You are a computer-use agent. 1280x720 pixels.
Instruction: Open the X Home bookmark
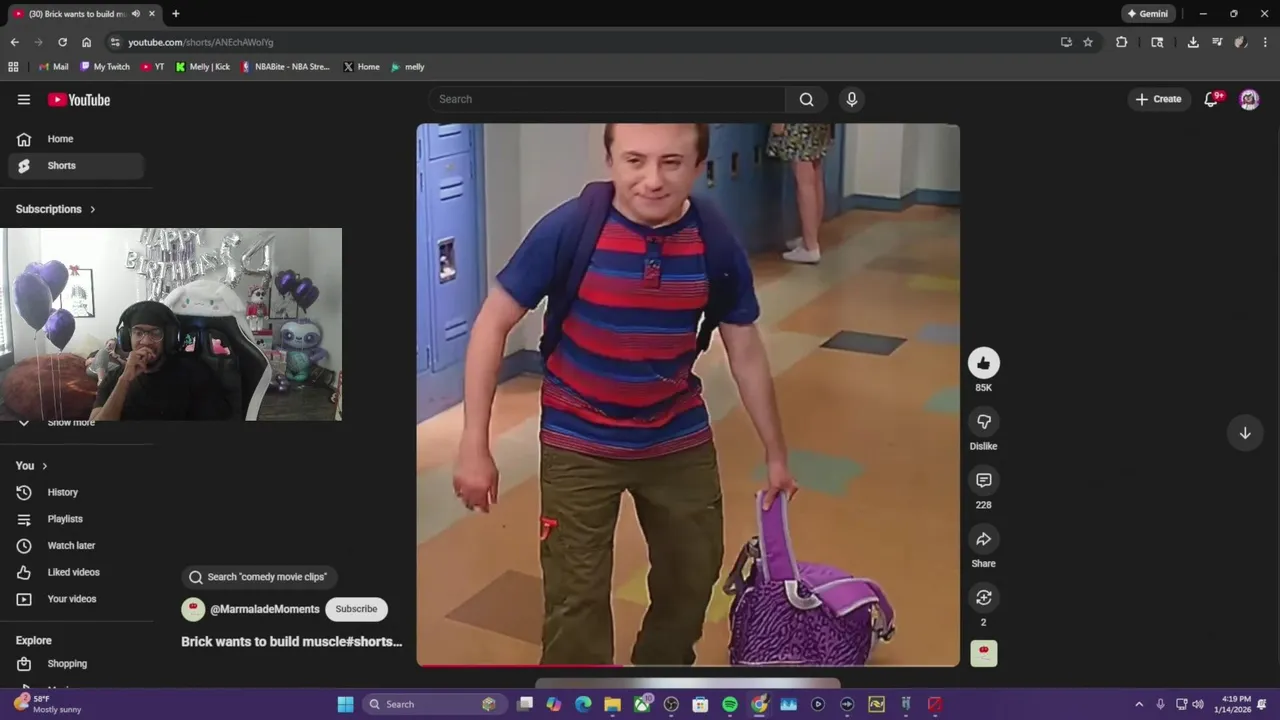361,67
